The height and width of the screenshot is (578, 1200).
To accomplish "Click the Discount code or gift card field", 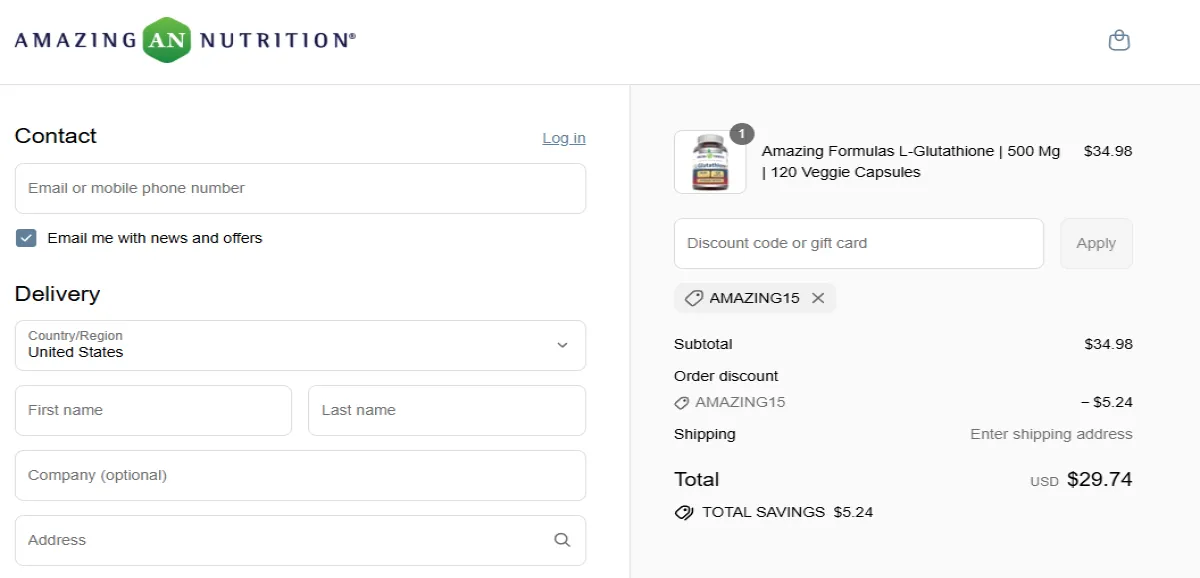I will click(x=858, y=243).
